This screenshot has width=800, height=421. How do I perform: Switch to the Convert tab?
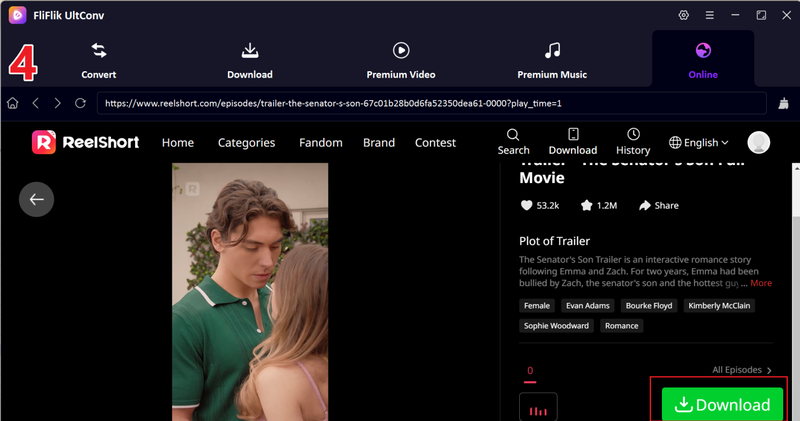point(98,61)
